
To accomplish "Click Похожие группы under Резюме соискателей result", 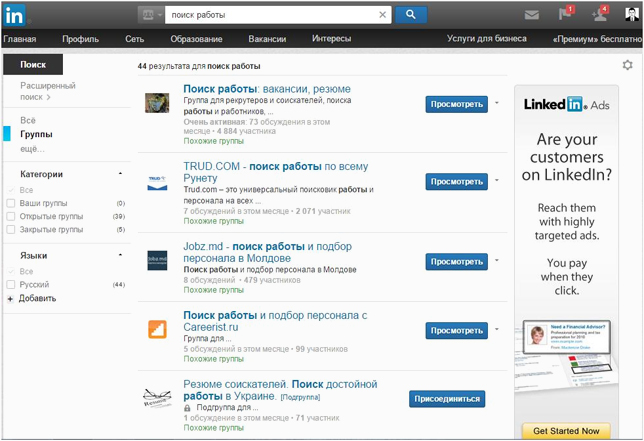I will click(214, 428).
